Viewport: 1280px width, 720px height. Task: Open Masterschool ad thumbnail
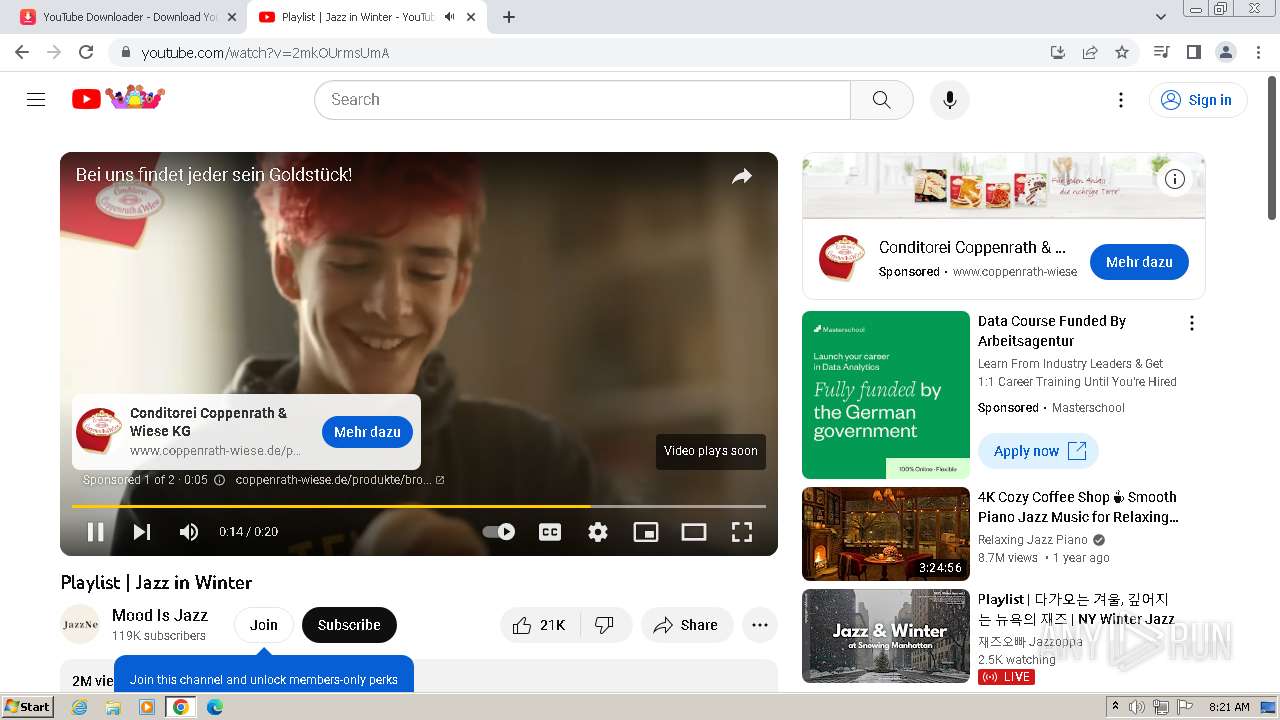(x=886, y=395)
